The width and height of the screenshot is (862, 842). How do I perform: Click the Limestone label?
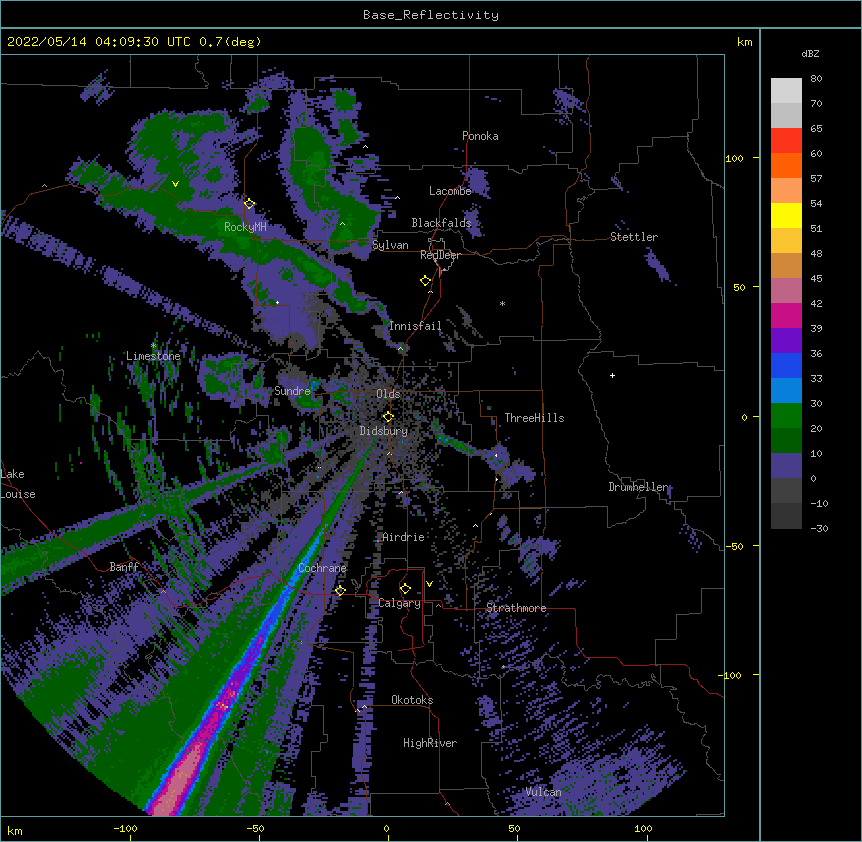(x=153, y=356)
